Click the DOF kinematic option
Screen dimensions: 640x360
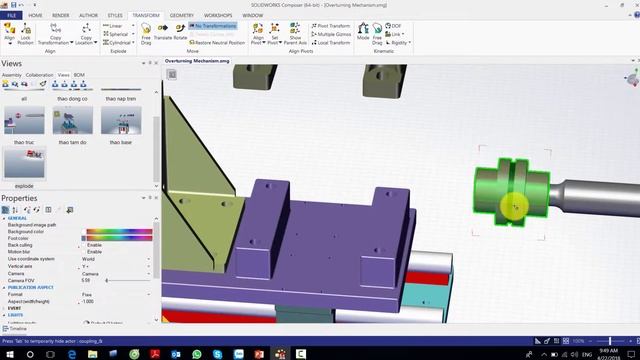pos(393,26)
